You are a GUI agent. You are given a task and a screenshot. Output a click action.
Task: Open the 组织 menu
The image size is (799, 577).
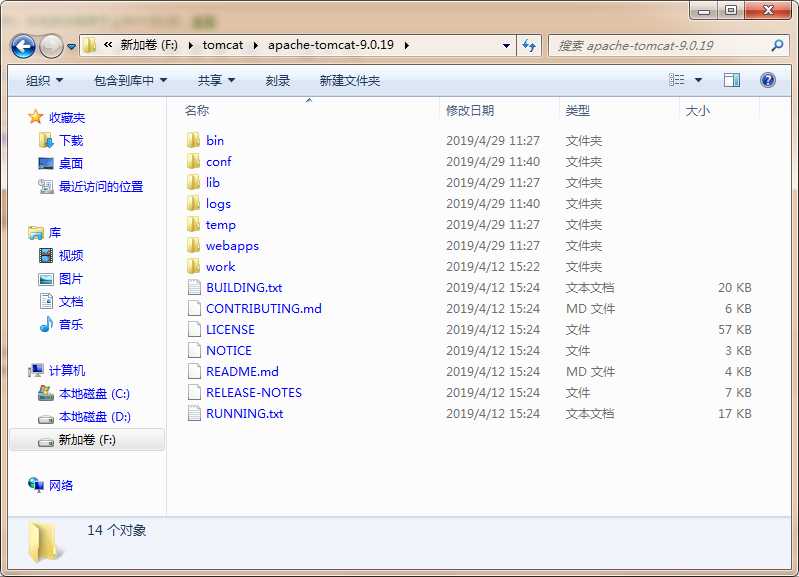[x=44, y=81]
